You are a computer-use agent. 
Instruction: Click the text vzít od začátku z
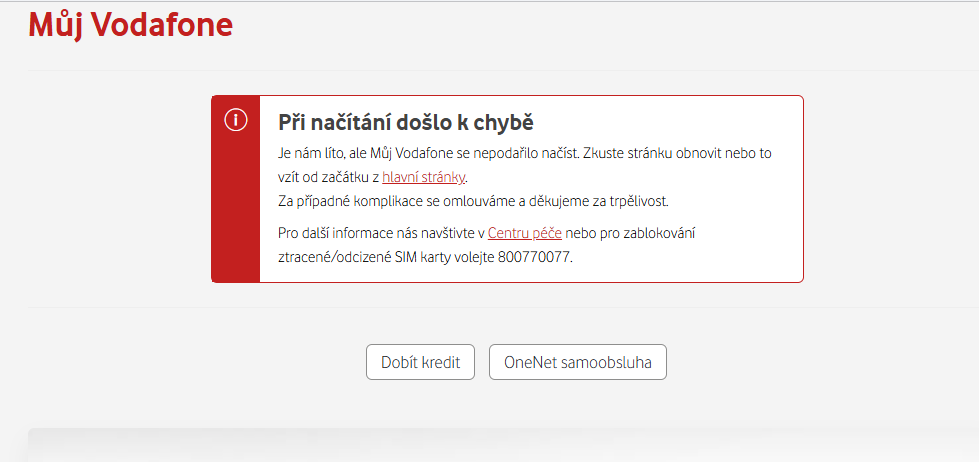coord(328,177)
